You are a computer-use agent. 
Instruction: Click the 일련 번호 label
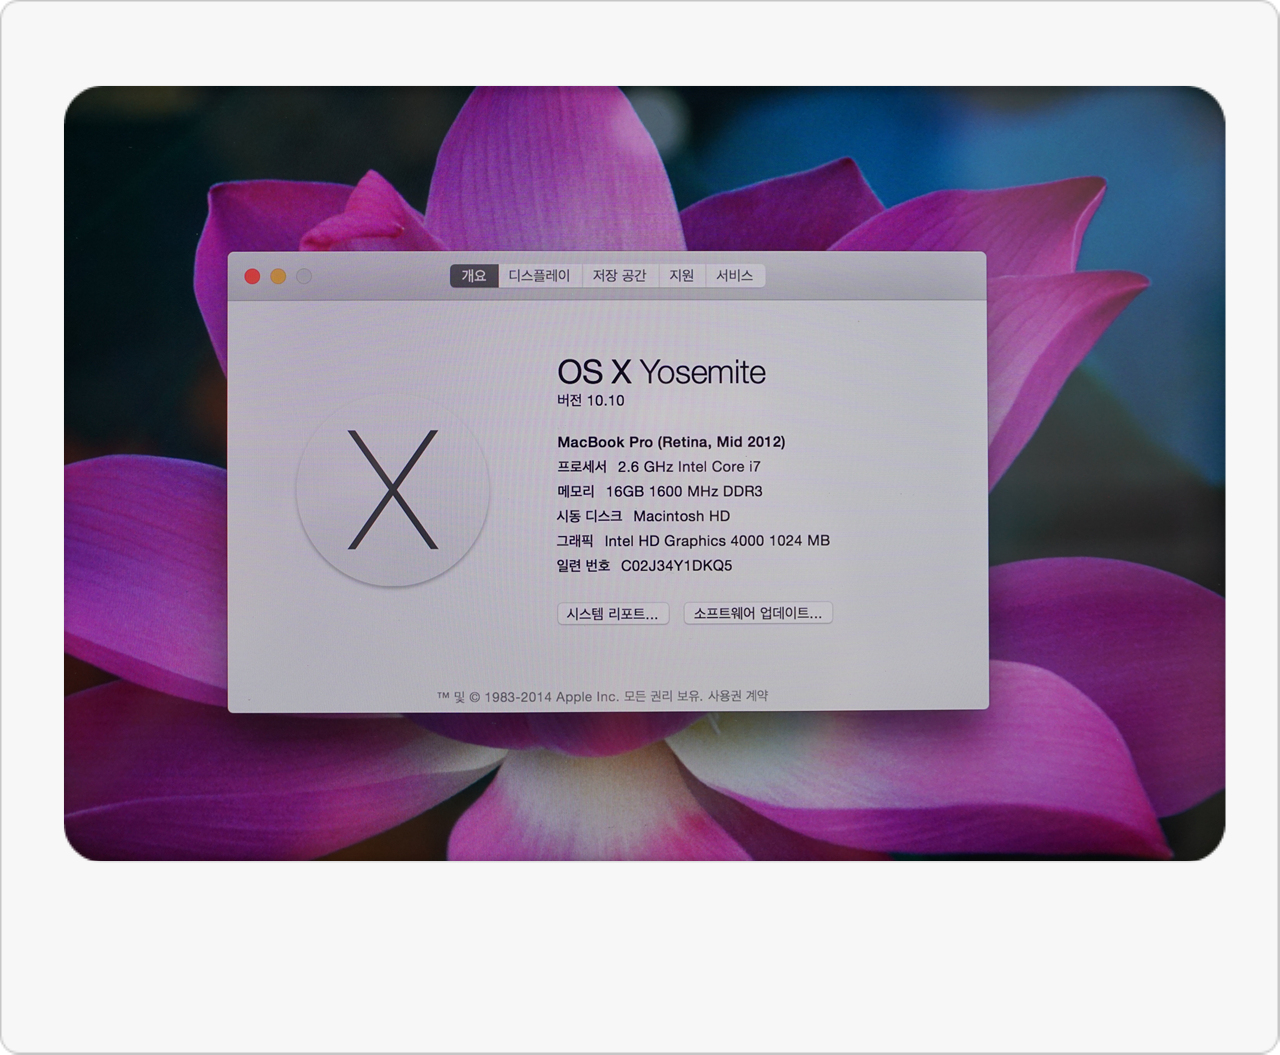(583, 566)
